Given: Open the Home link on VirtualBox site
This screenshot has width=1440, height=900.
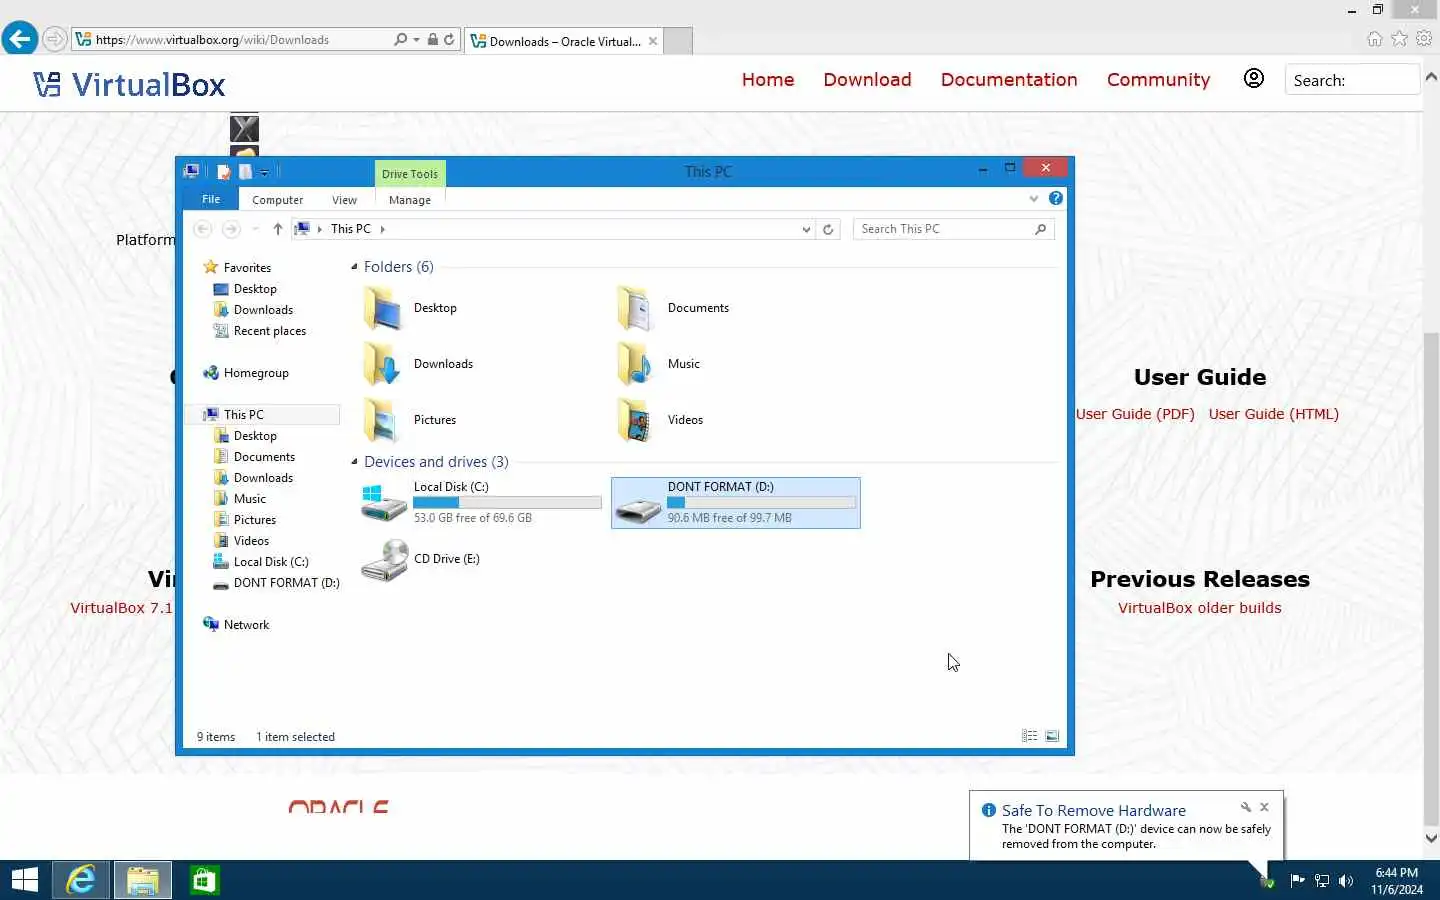Looking at the screenshot, I should coord(768,79).
